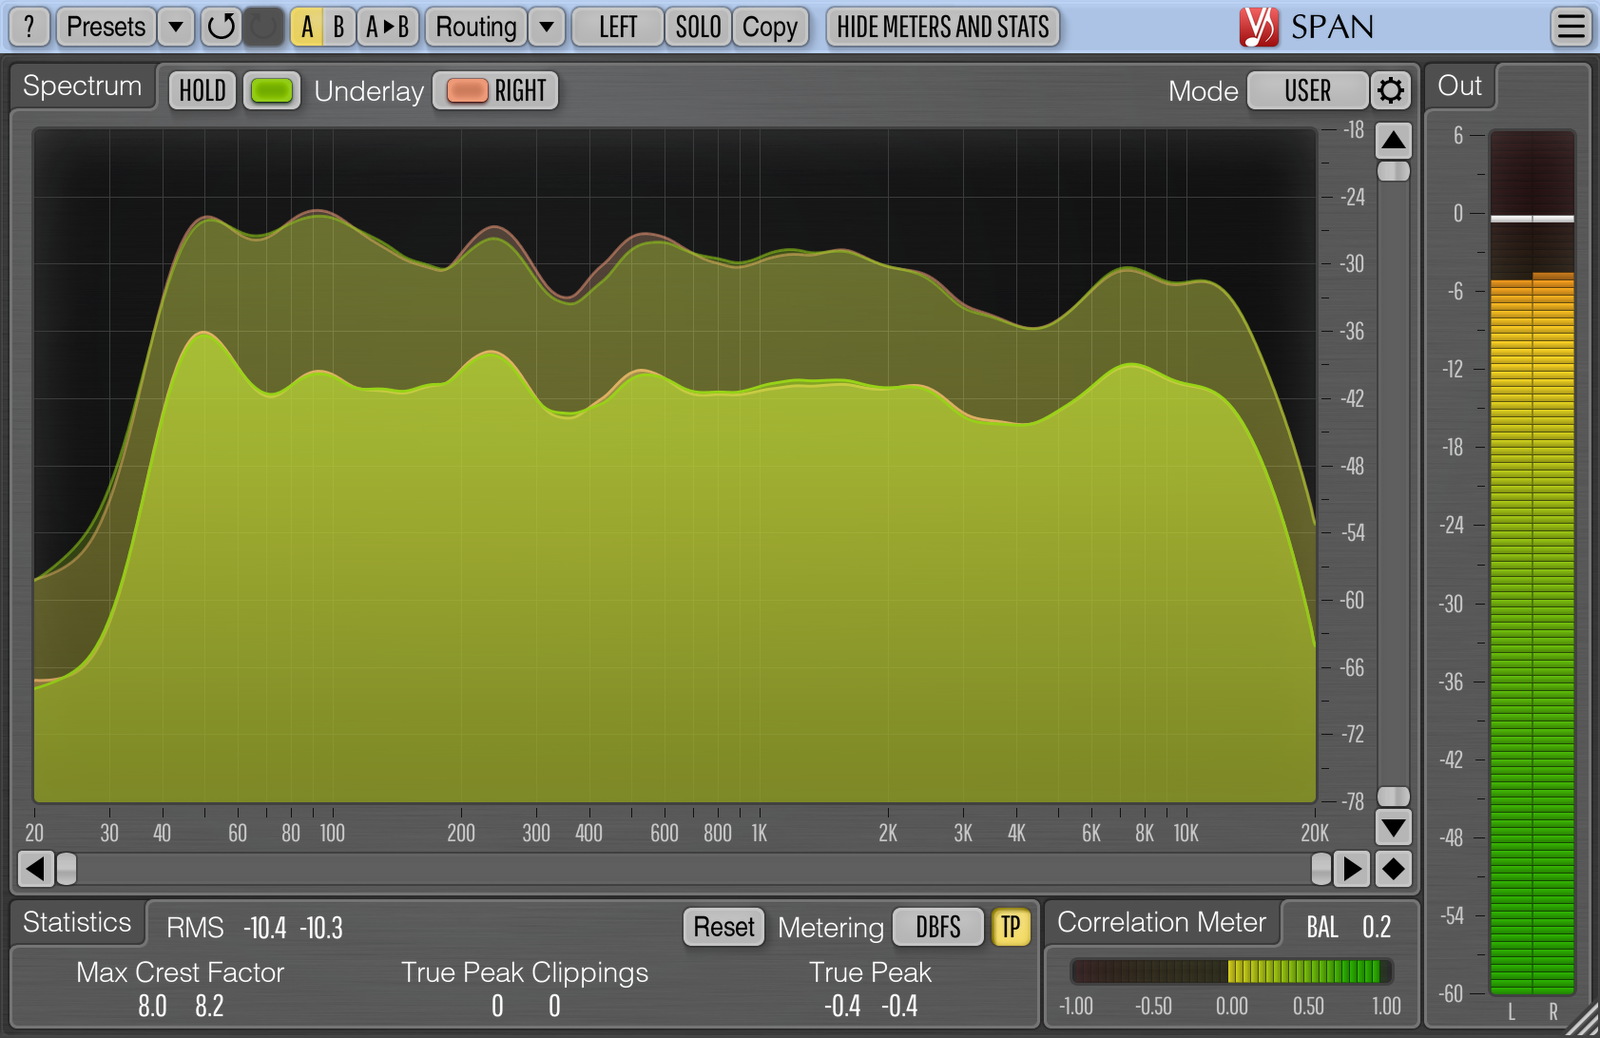
Task: Expand the Routing dropdown arrow
Action: [x=546, y=27]
